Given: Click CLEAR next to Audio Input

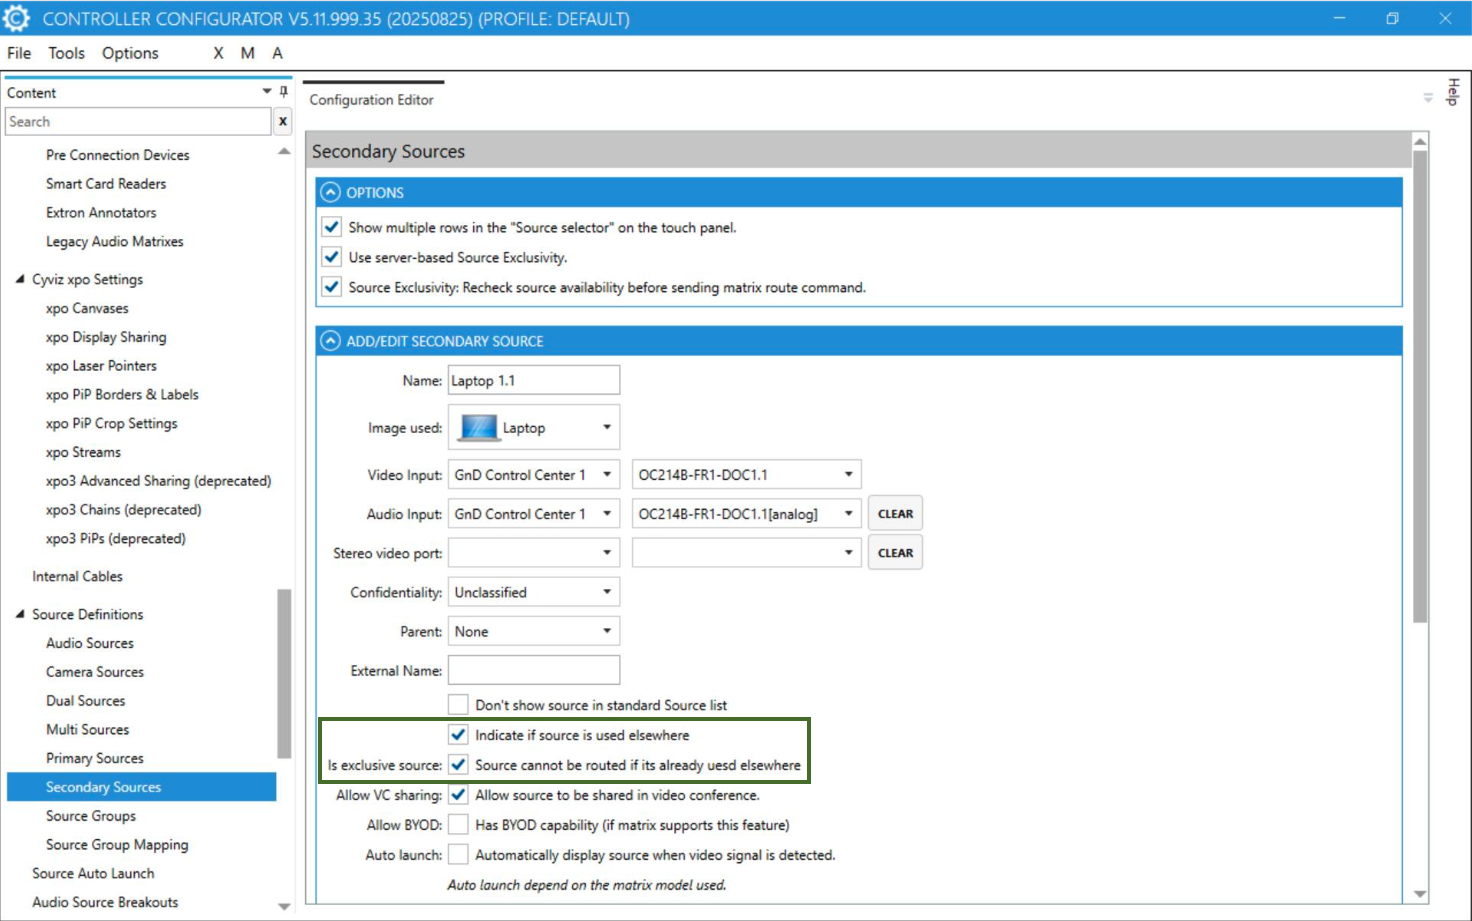Looking at the screenshot, I should click(x=895, y=514).
